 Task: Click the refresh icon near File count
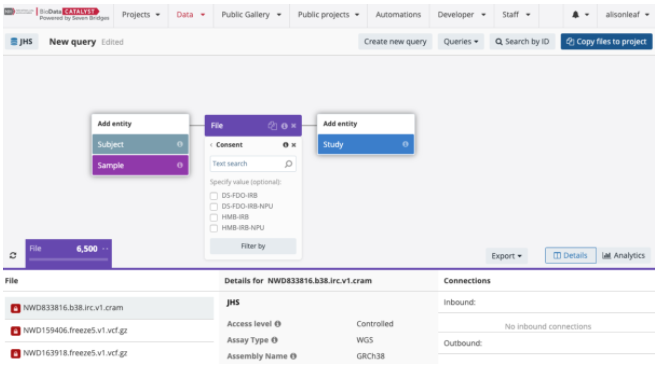(x=13, y=255)
